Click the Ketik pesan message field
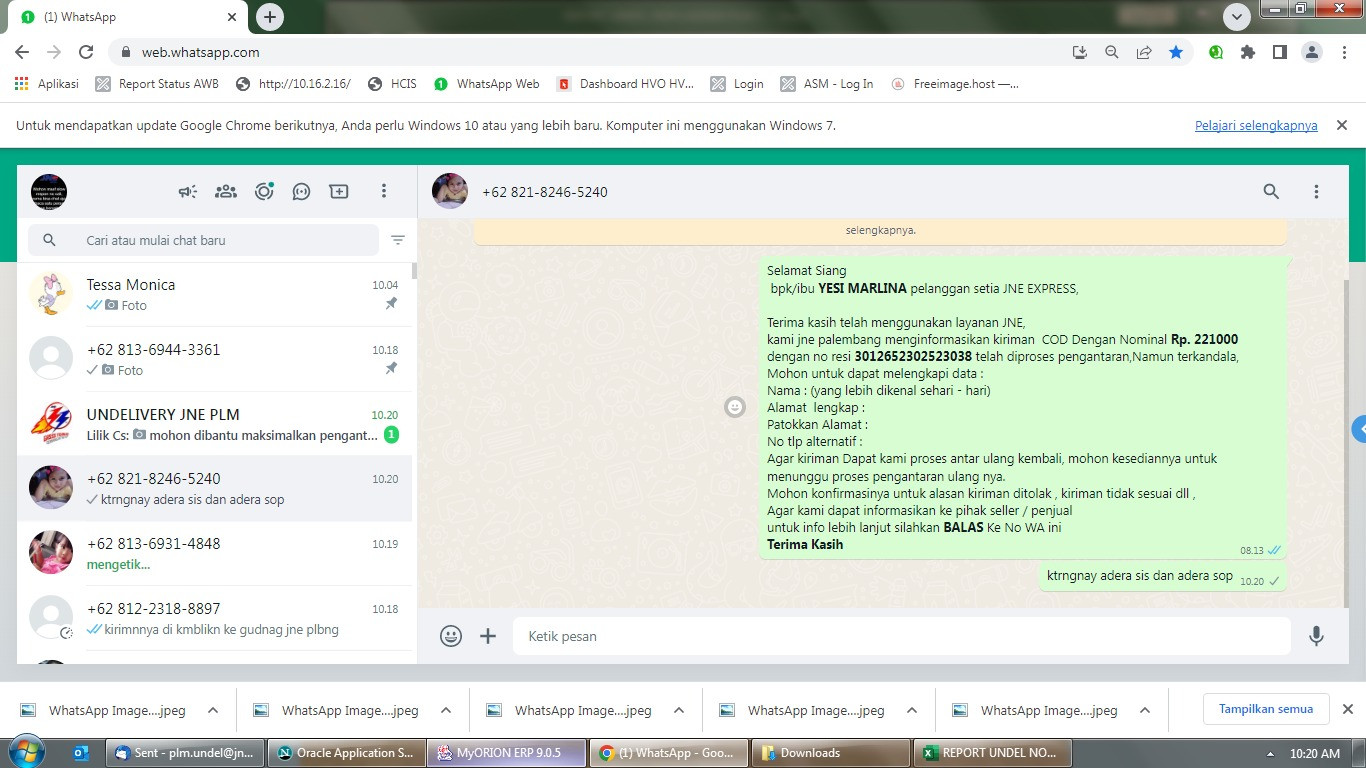1366x768 pixels. [902, 636]
